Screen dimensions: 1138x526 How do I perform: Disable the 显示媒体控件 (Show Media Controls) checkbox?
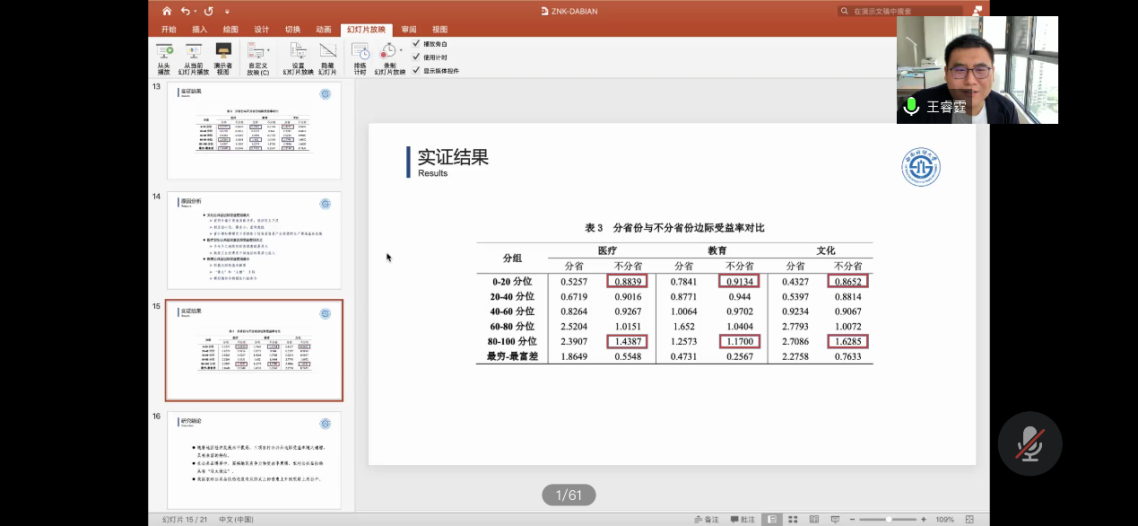coord(416,71)
